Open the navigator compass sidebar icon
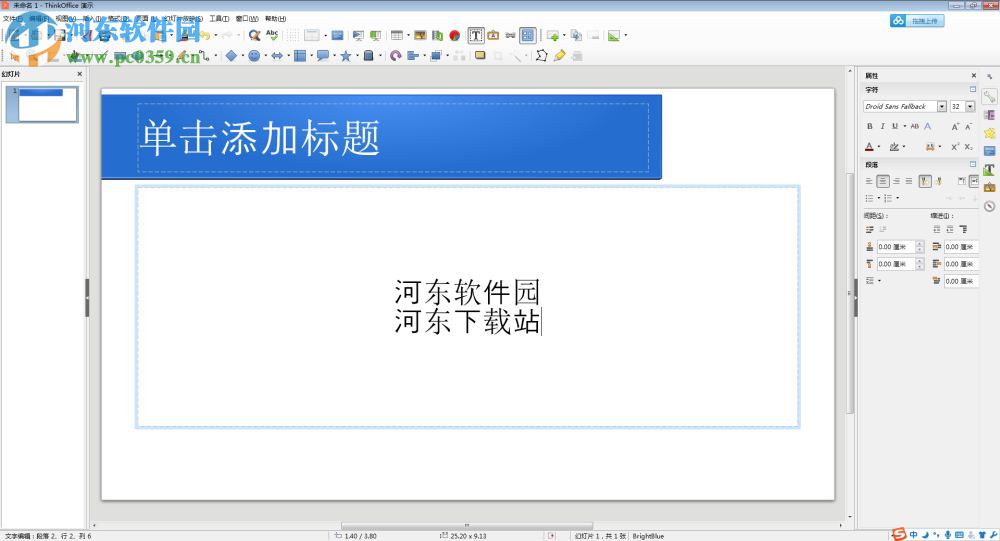Viewport: 1000px width, 541px height. pyautogui.click(x=989, y=207)
